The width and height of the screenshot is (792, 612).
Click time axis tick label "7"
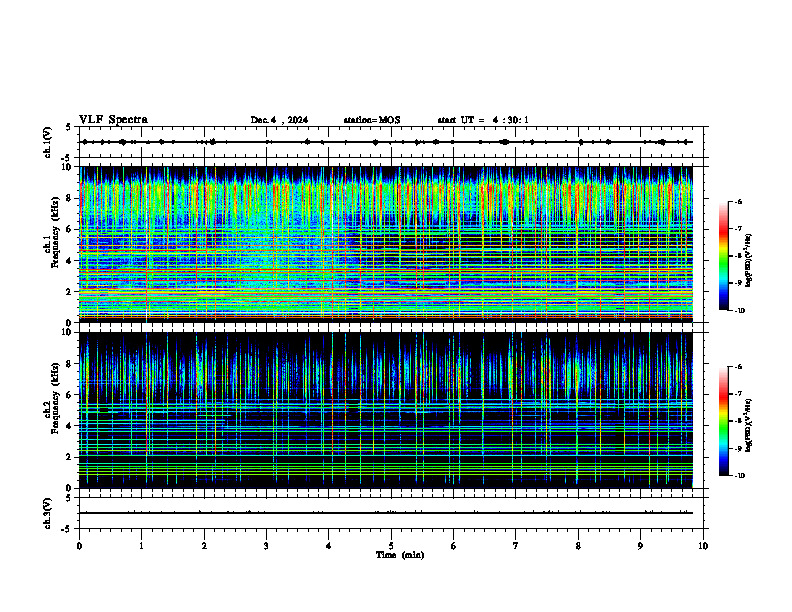tap(516, 546)
